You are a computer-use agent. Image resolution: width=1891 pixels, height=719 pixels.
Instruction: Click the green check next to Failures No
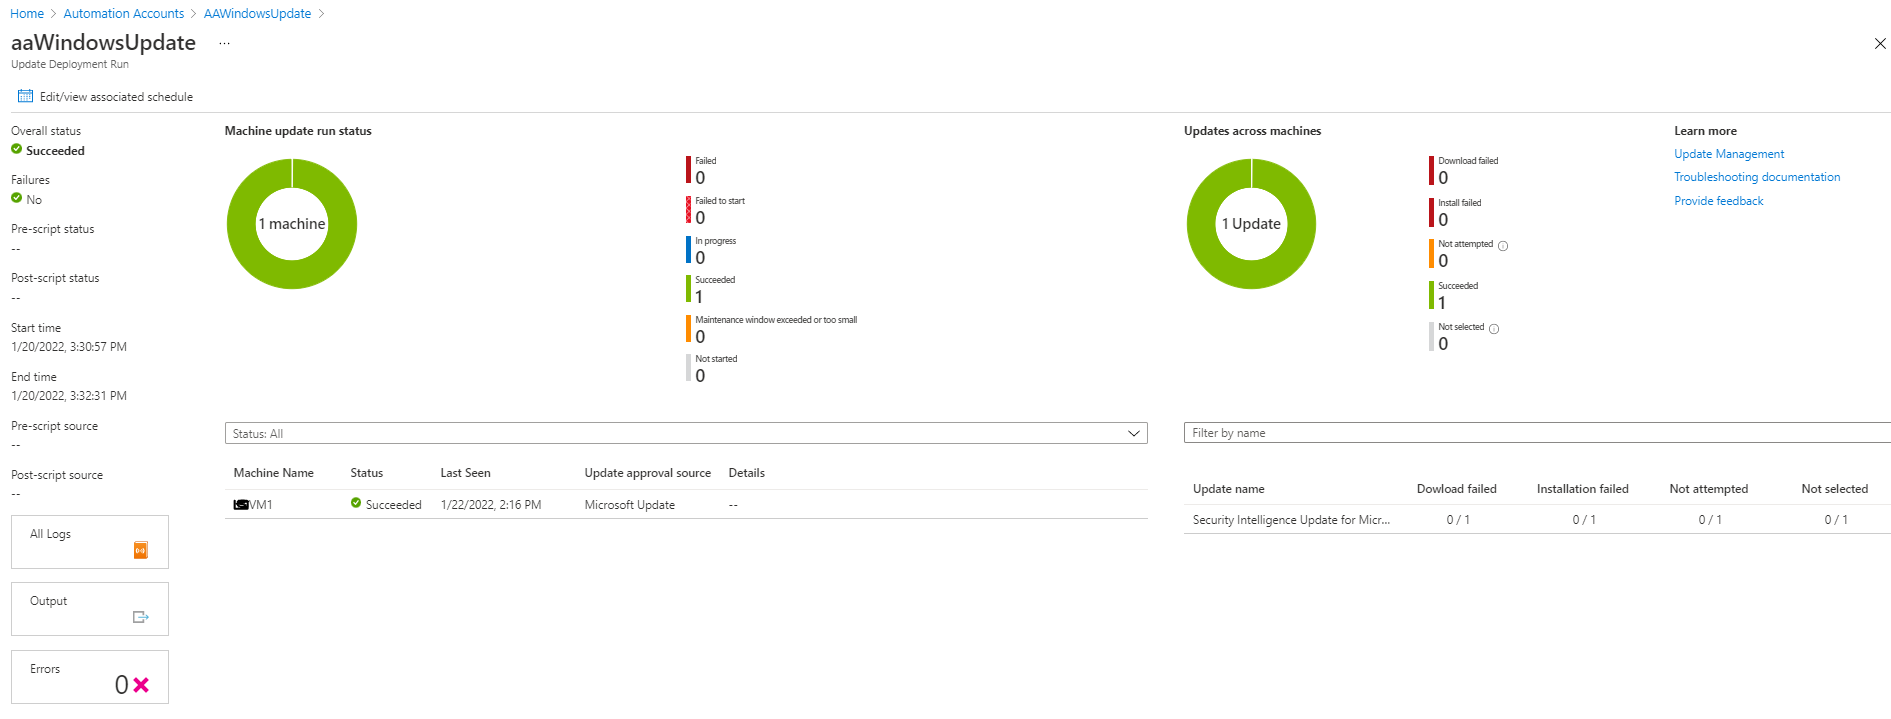click(17, 198)
